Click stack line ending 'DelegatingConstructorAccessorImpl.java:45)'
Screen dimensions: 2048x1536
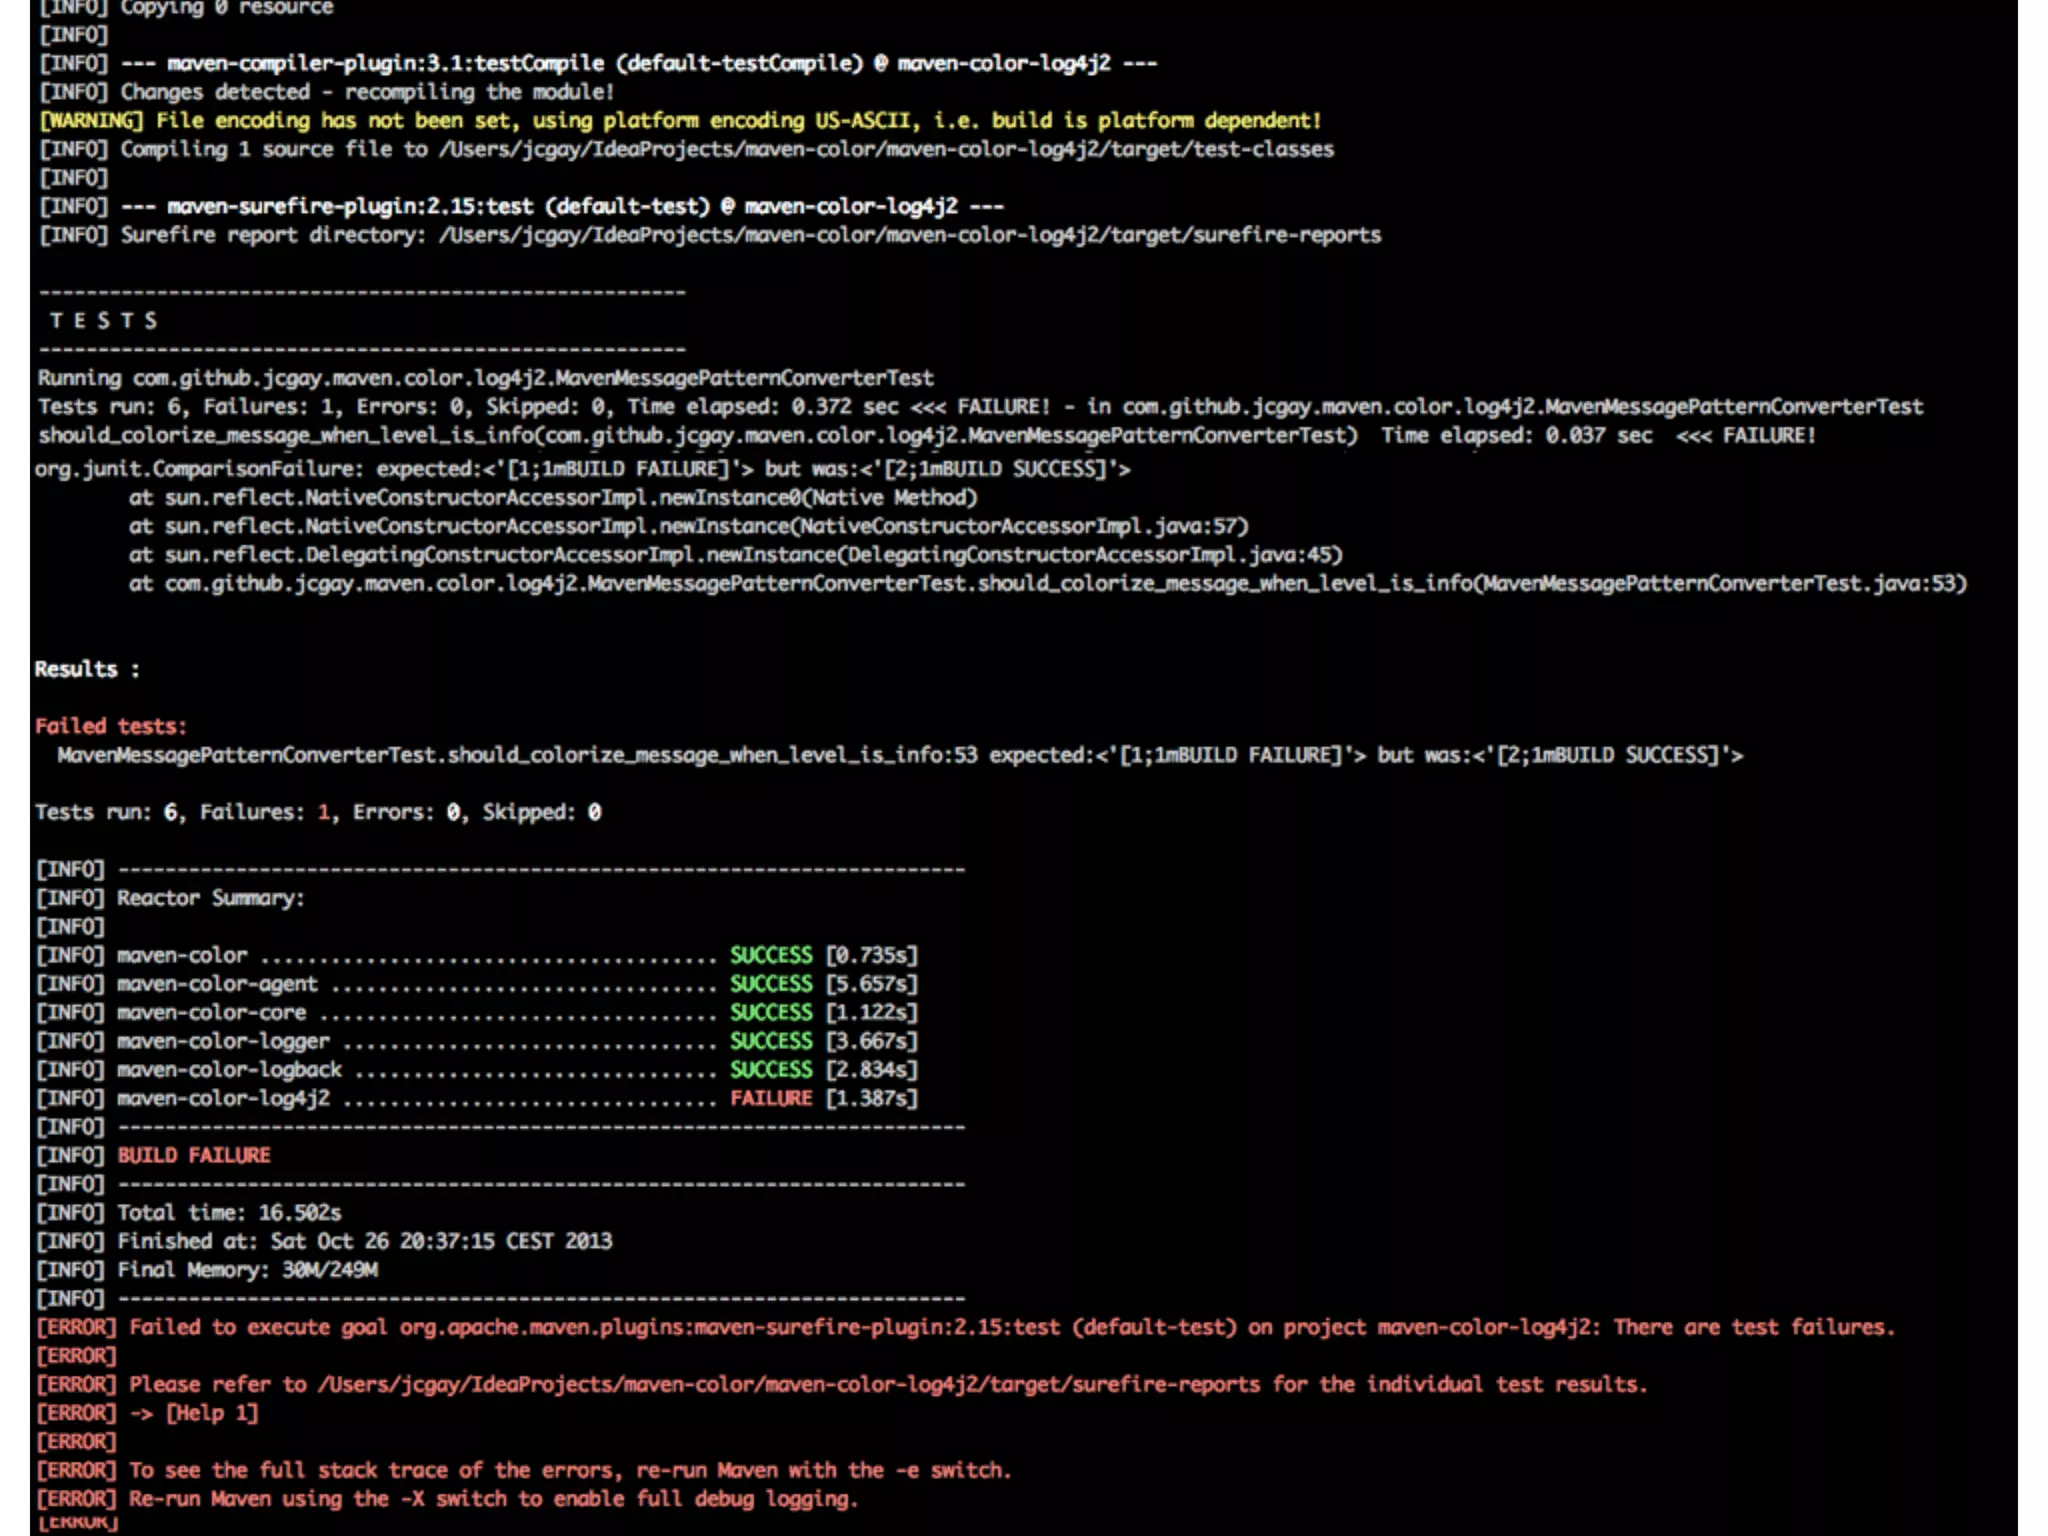[736, 555]
